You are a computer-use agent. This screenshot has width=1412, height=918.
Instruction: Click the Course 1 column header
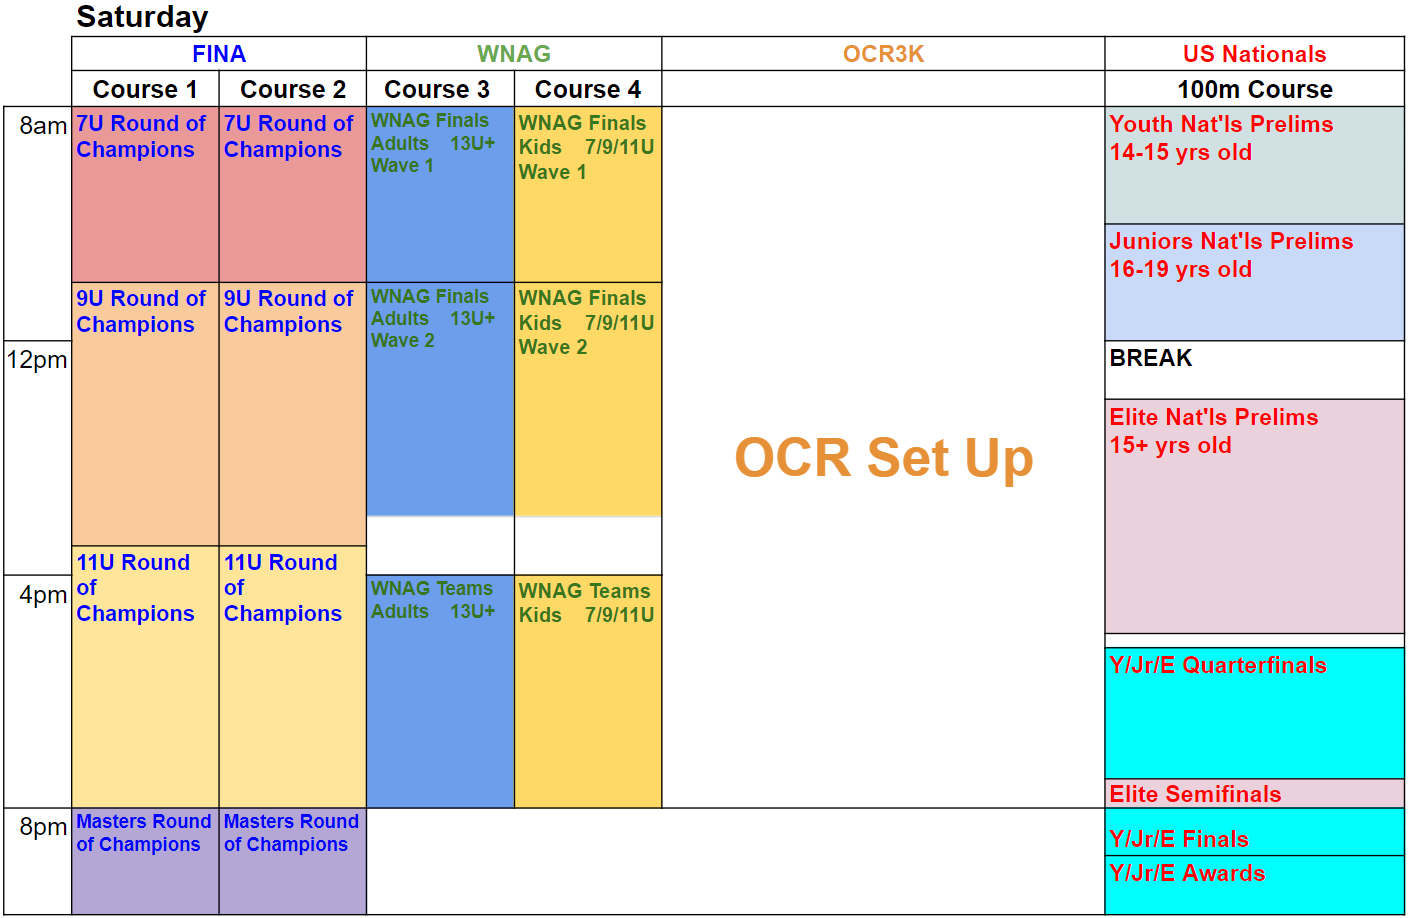click(x=145, y=89)
